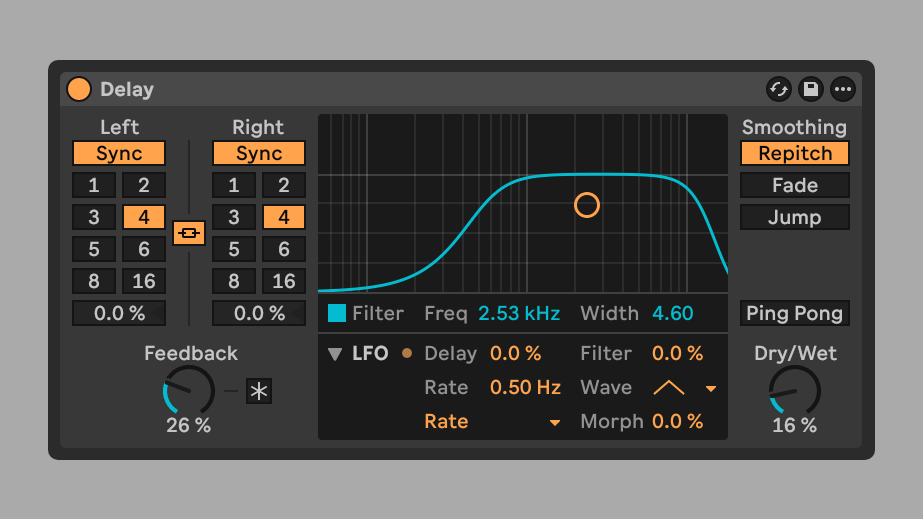Screen dimensions: 923x519
Task: Collapse the LFO section triangle
Action: (x=335, y=354)
